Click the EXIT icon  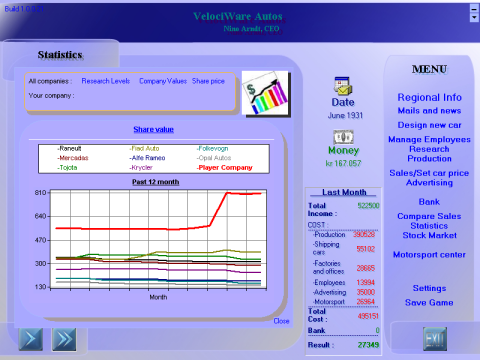[x=435, y=339]
